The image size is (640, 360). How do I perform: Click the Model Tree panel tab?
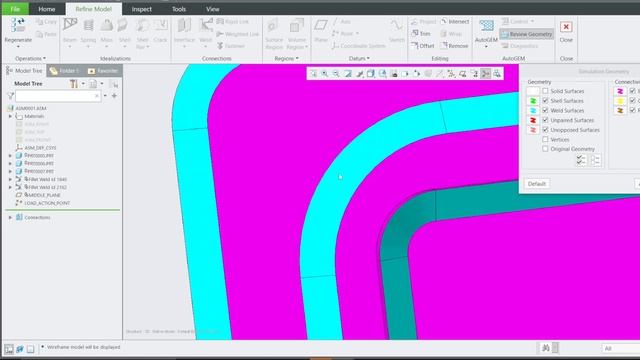point(24,71)
